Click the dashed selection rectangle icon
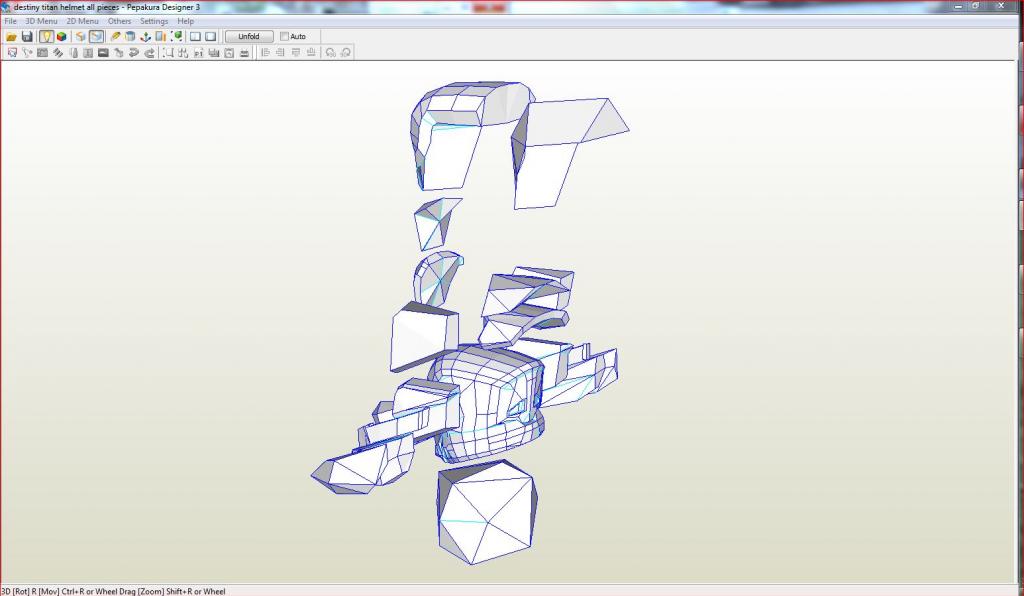The image size is (1024, 596). pyautogui.click(x=168, y=53)
